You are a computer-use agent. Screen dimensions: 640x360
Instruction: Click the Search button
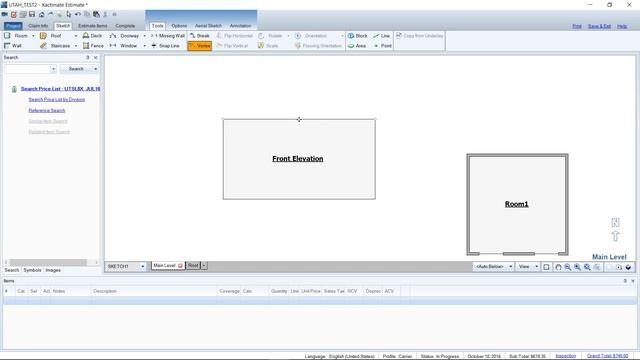(76, 69)
